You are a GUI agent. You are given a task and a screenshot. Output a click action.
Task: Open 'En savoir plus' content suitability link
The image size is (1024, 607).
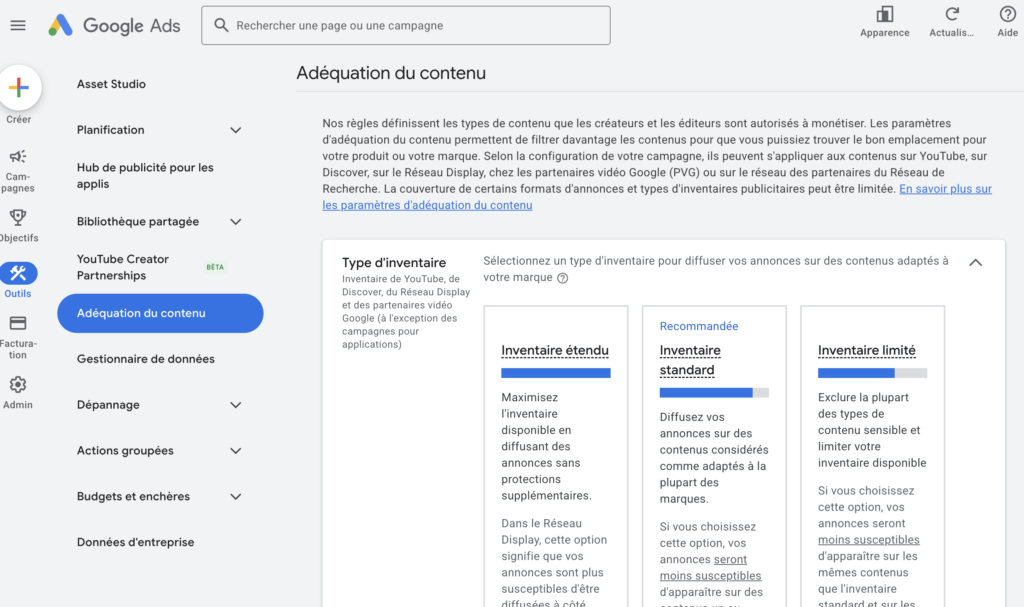(945, 189)
